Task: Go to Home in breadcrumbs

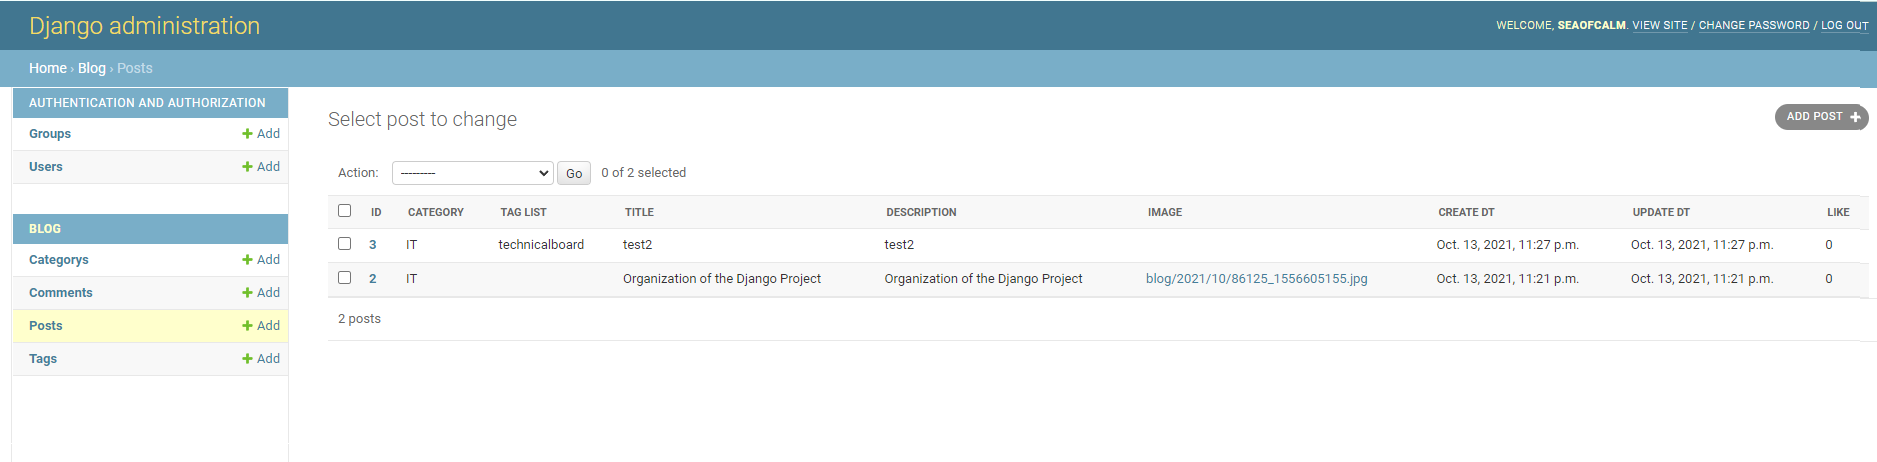Action: [x=48, y=68]
